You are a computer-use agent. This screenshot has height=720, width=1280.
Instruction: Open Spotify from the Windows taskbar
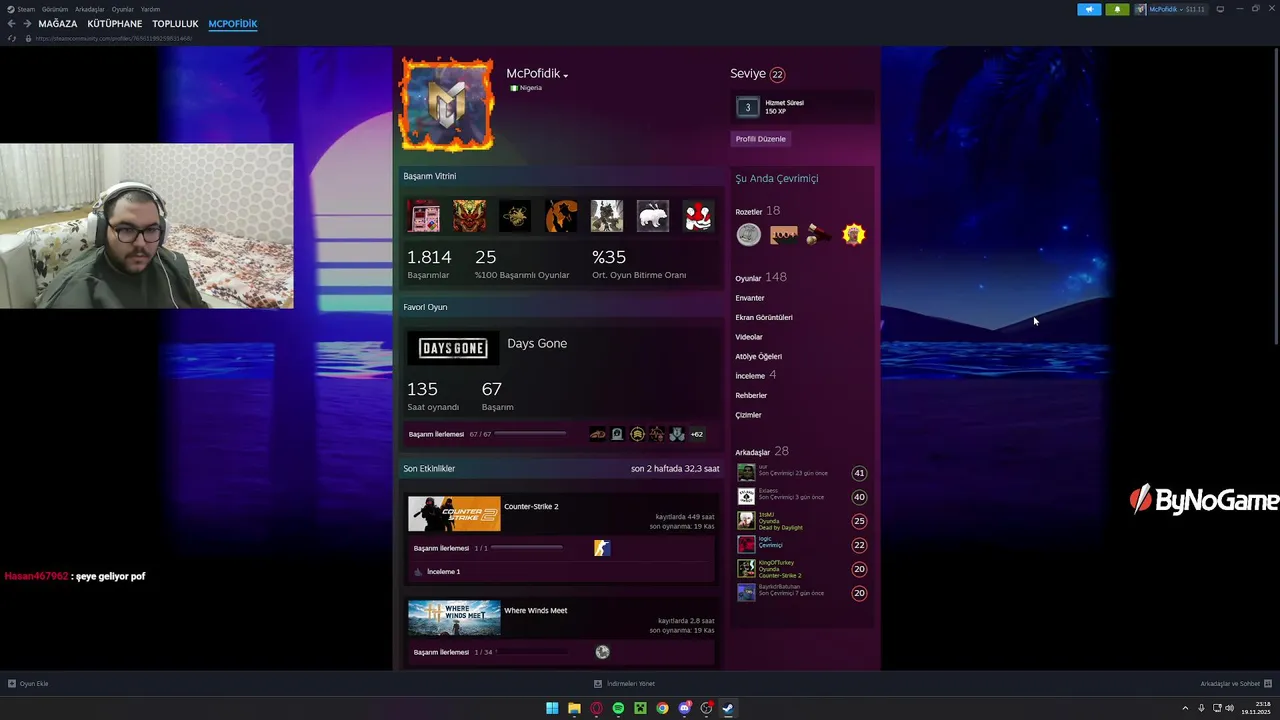point(618,708)
